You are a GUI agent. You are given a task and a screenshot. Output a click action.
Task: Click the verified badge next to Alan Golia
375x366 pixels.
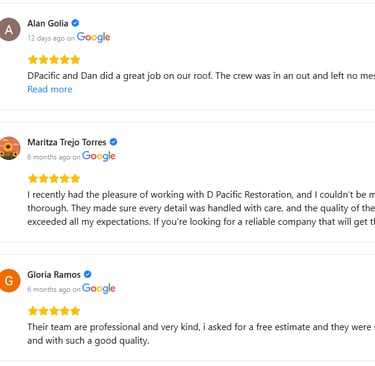tap(75, 23)
